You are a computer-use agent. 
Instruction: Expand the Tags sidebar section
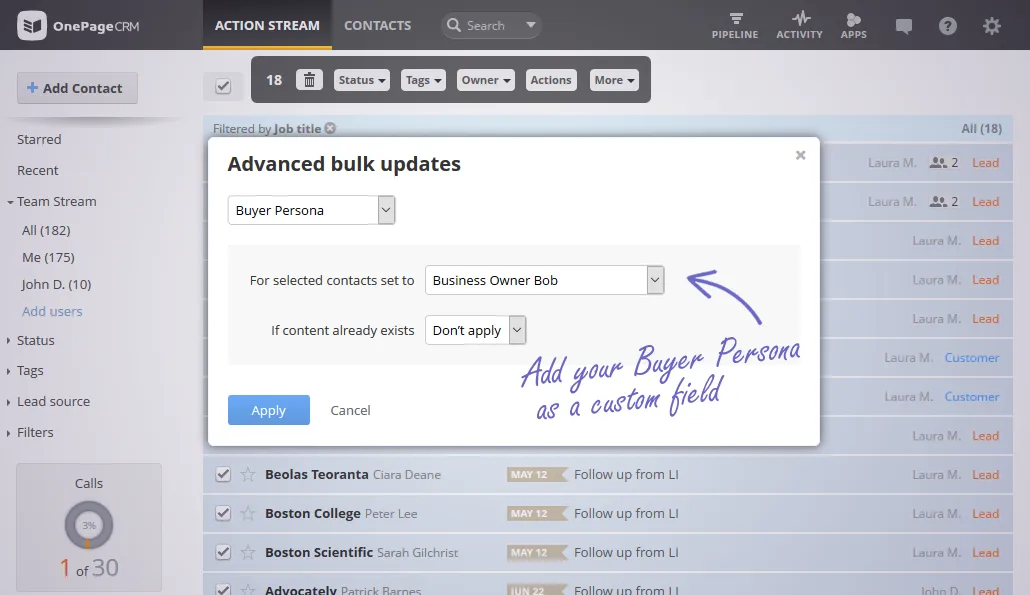click(x=9, y=370)
